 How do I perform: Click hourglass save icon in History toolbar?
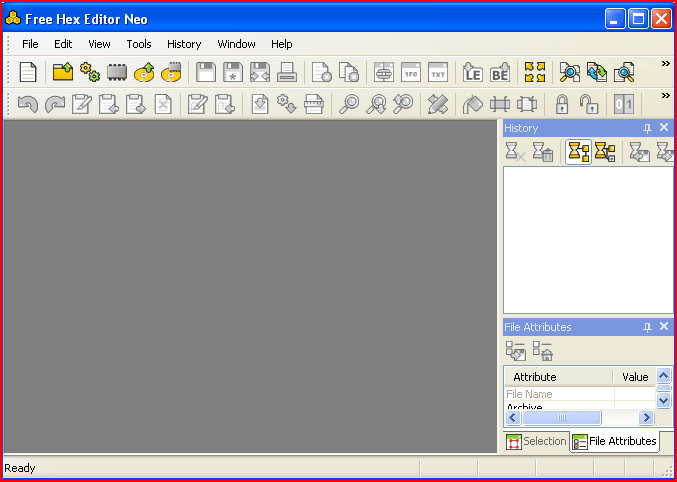pos(639,152)
